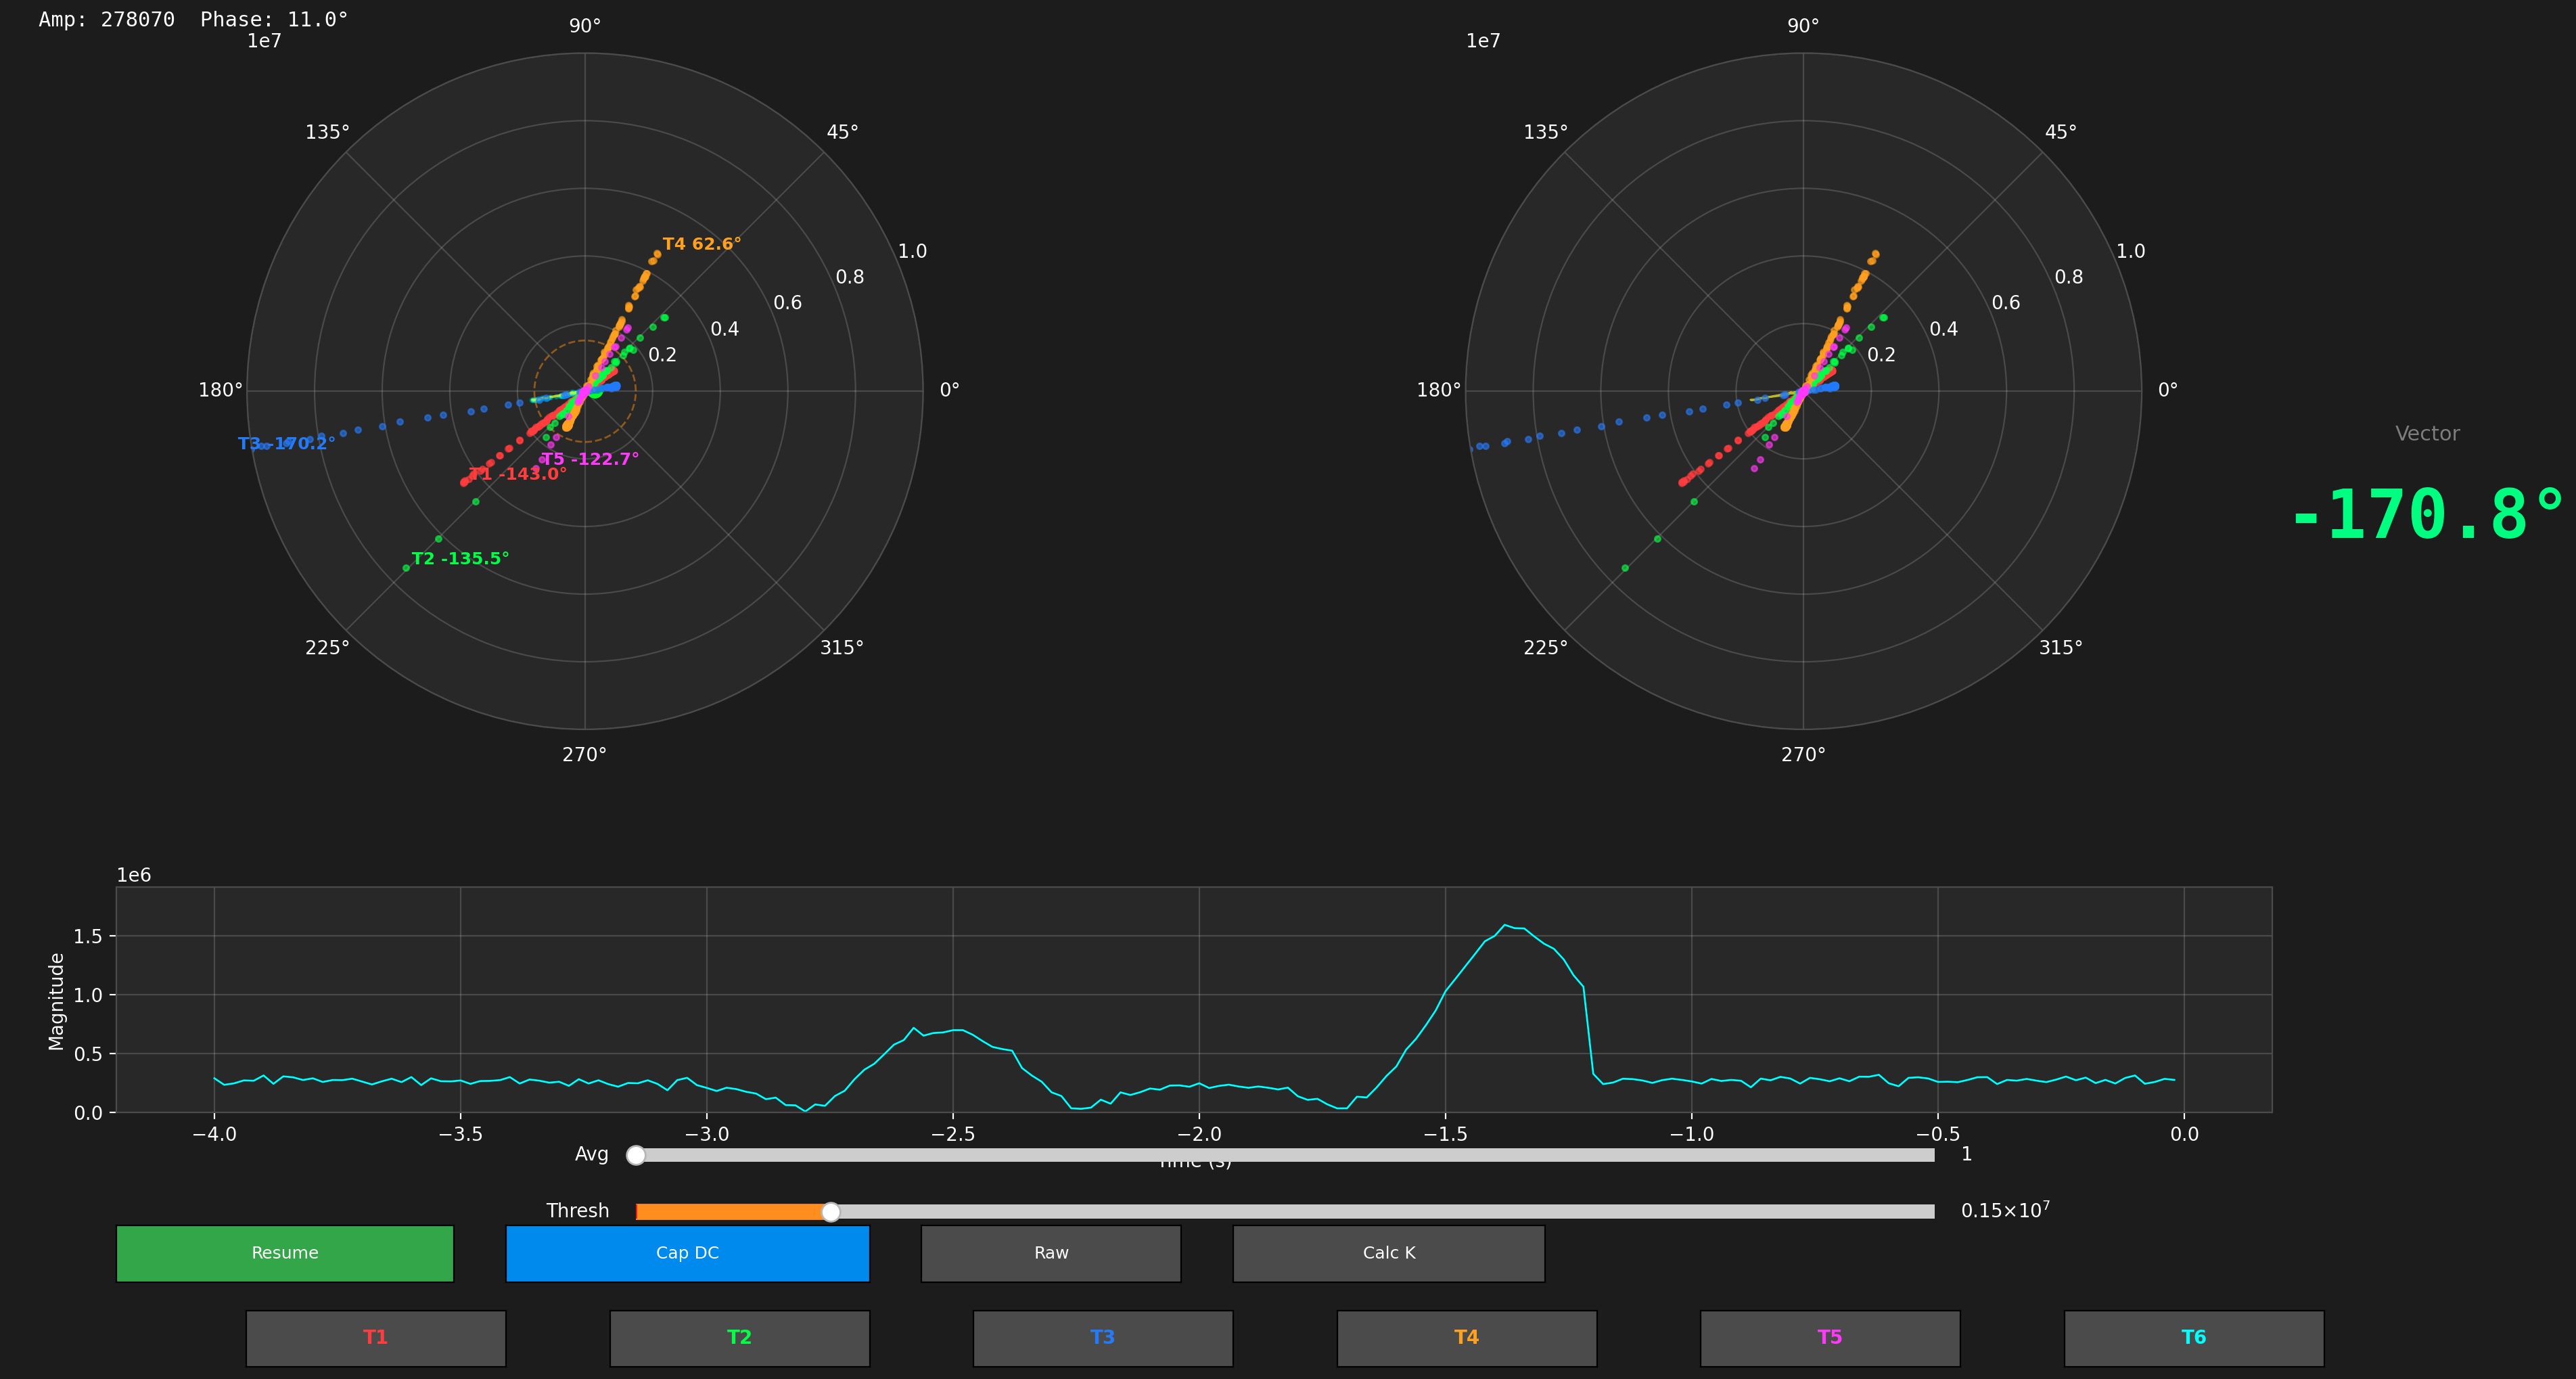Viewport: 2576px width, 1379px height.
Task: Toggle the Raw mode button
Action: (1050, 1253)
